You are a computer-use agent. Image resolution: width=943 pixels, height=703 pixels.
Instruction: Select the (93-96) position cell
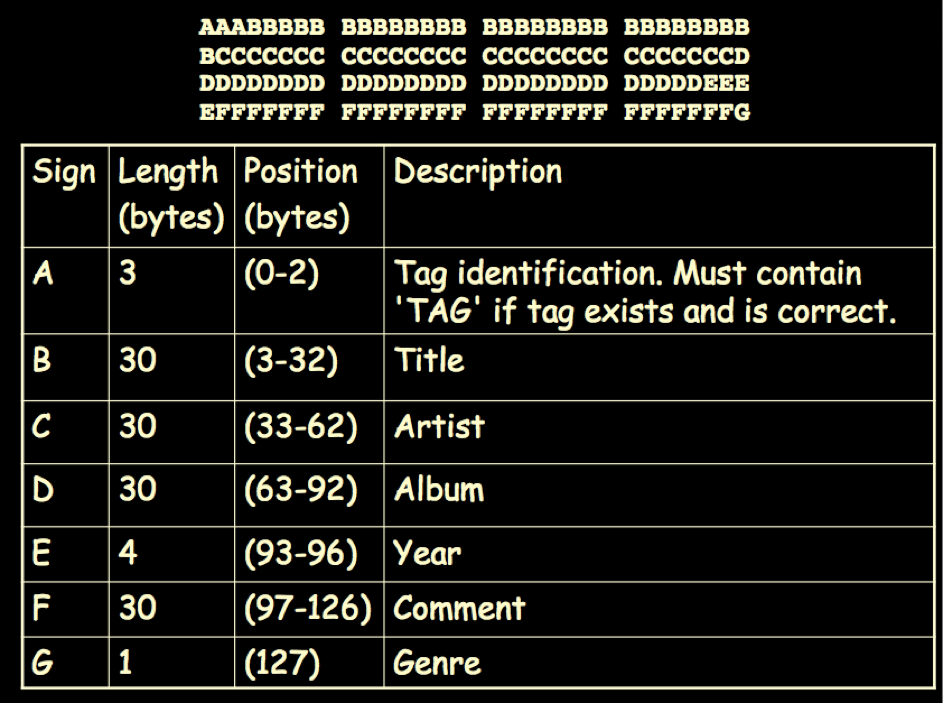(309, 554)
